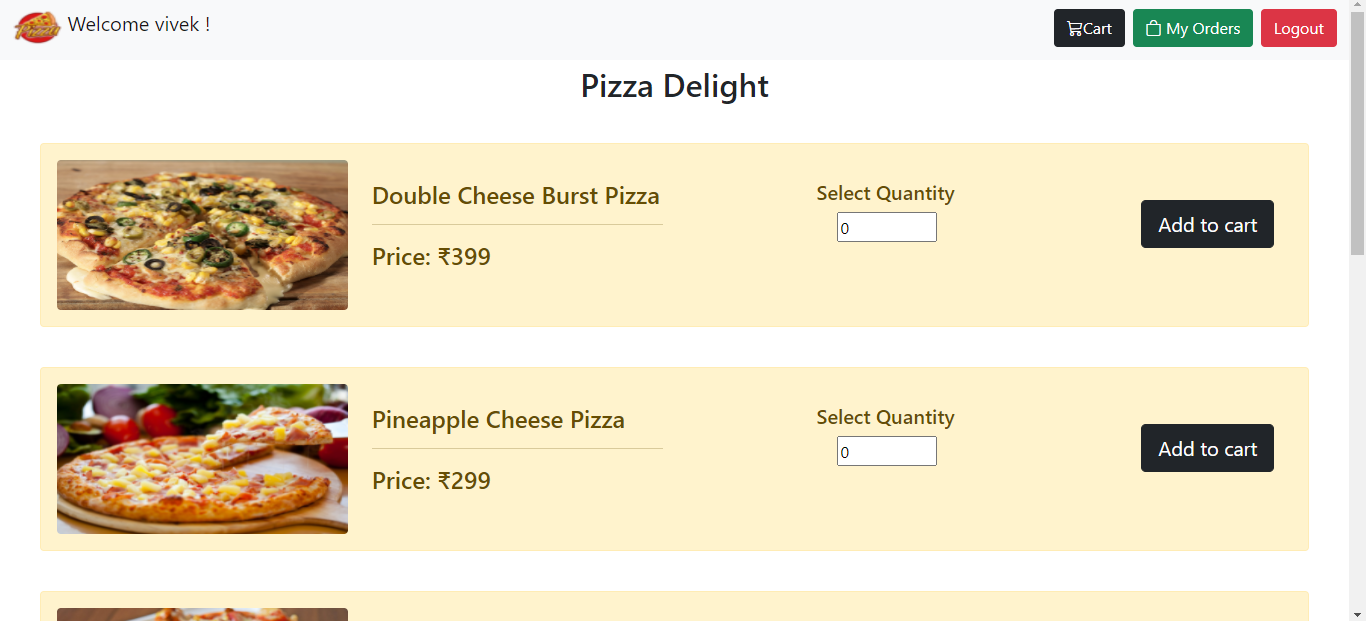Image resolution: width=1366 pixels, height=621 pixels.
Task: Add Double Cheese Burst Pizza to cart
Action: (1207, 224)
